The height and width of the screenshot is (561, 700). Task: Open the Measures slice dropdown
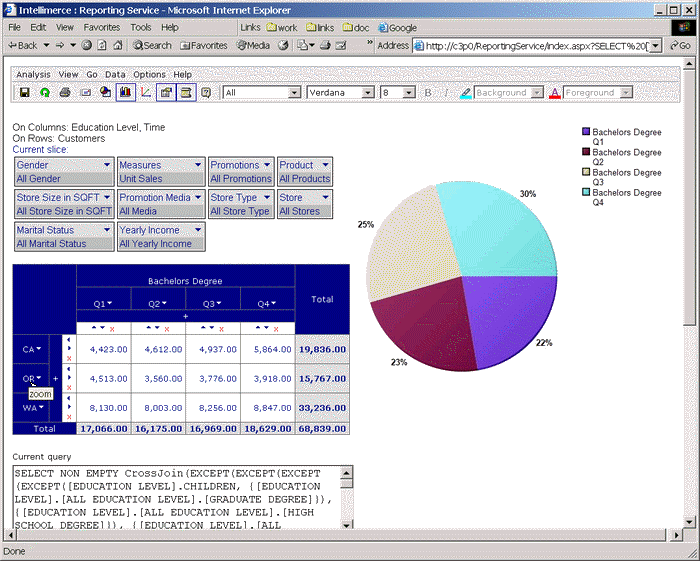click(x=198, y=165)
